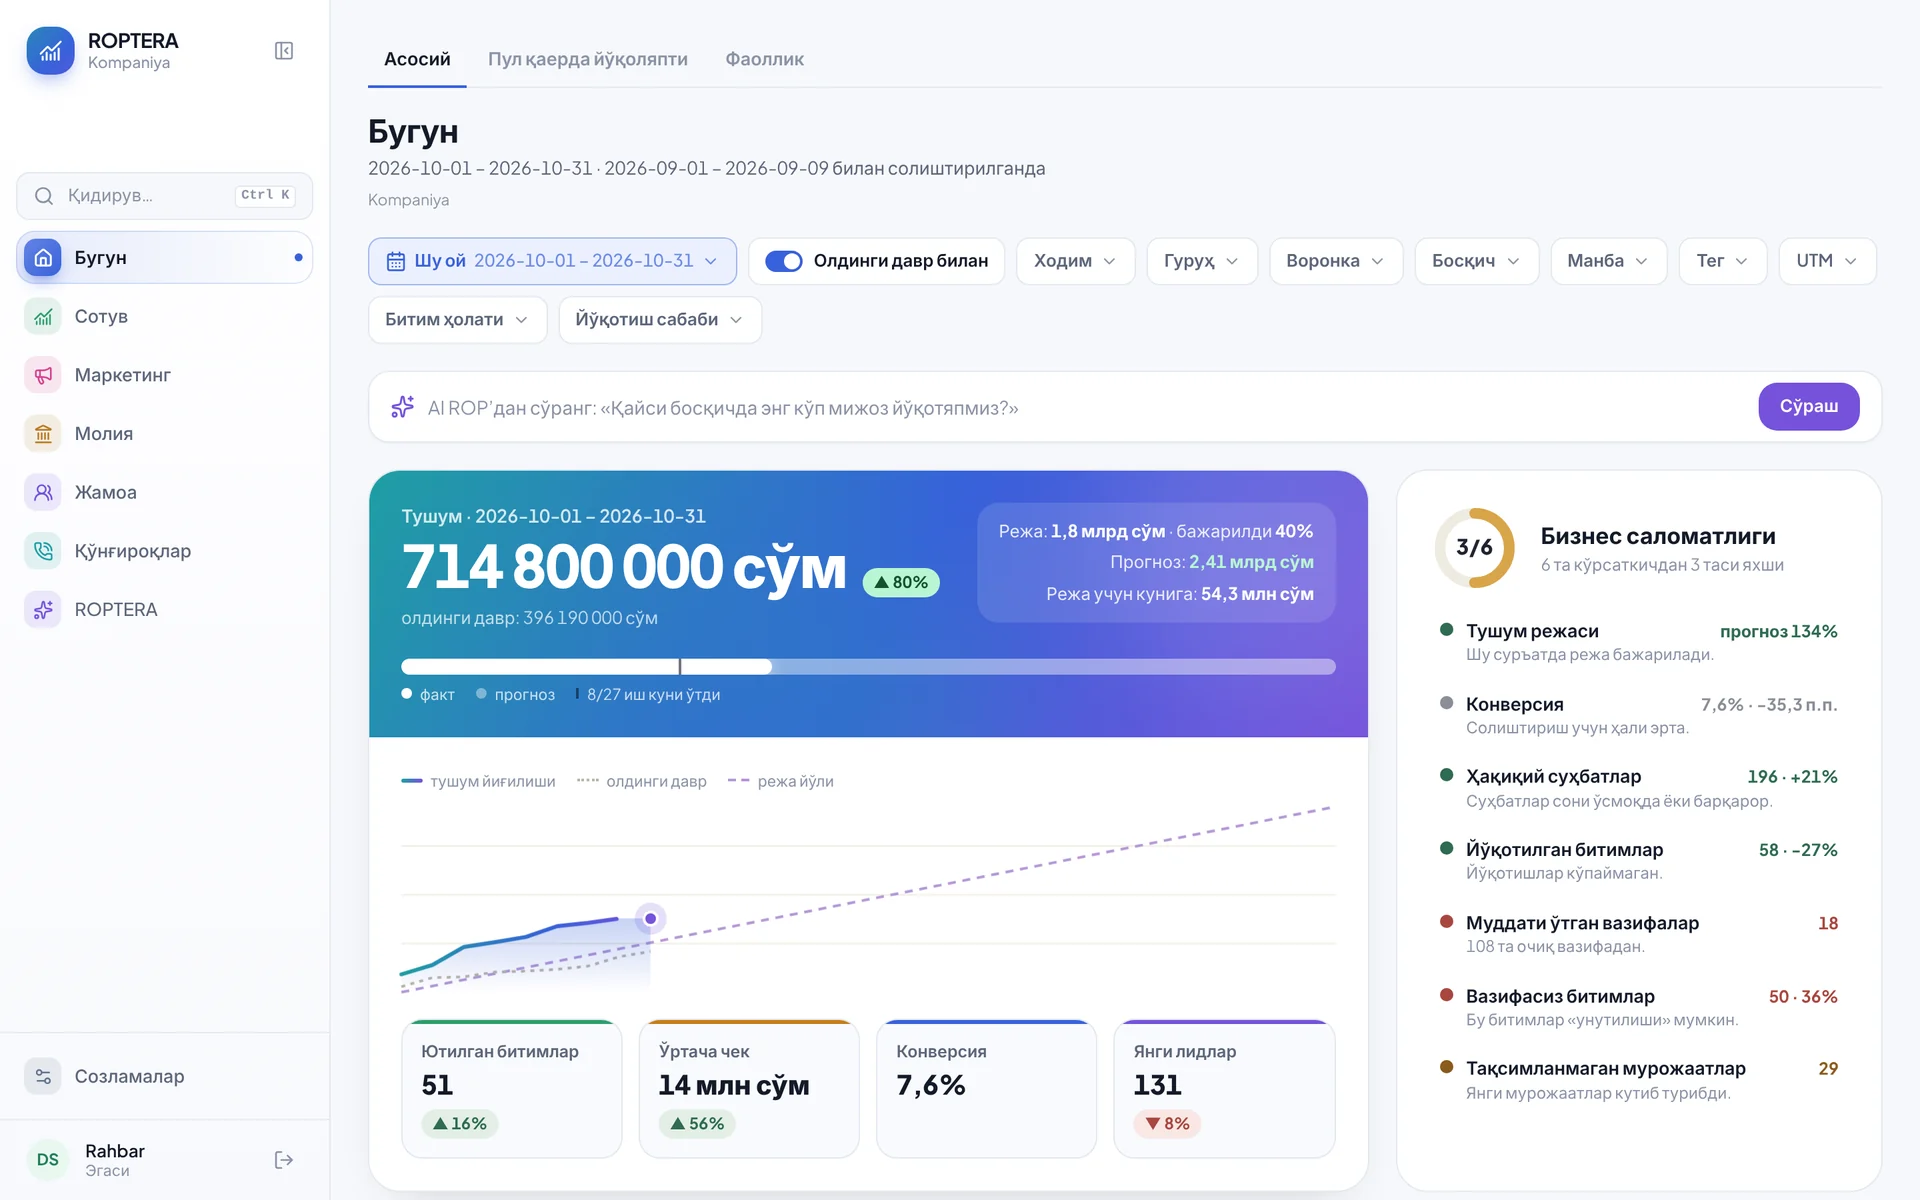
Task: Click the Молия bank icon
Action: 43,434
